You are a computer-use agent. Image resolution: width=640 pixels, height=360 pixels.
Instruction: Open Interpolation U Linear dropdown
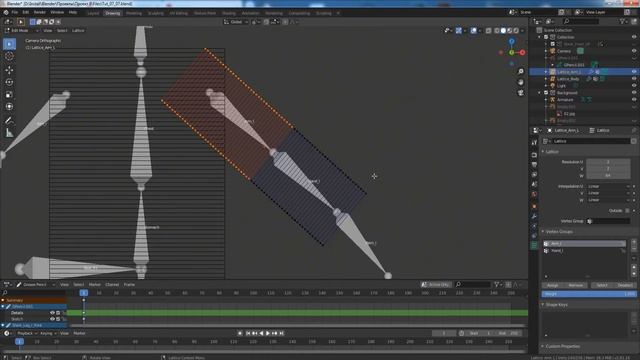[x=608, y=187]
